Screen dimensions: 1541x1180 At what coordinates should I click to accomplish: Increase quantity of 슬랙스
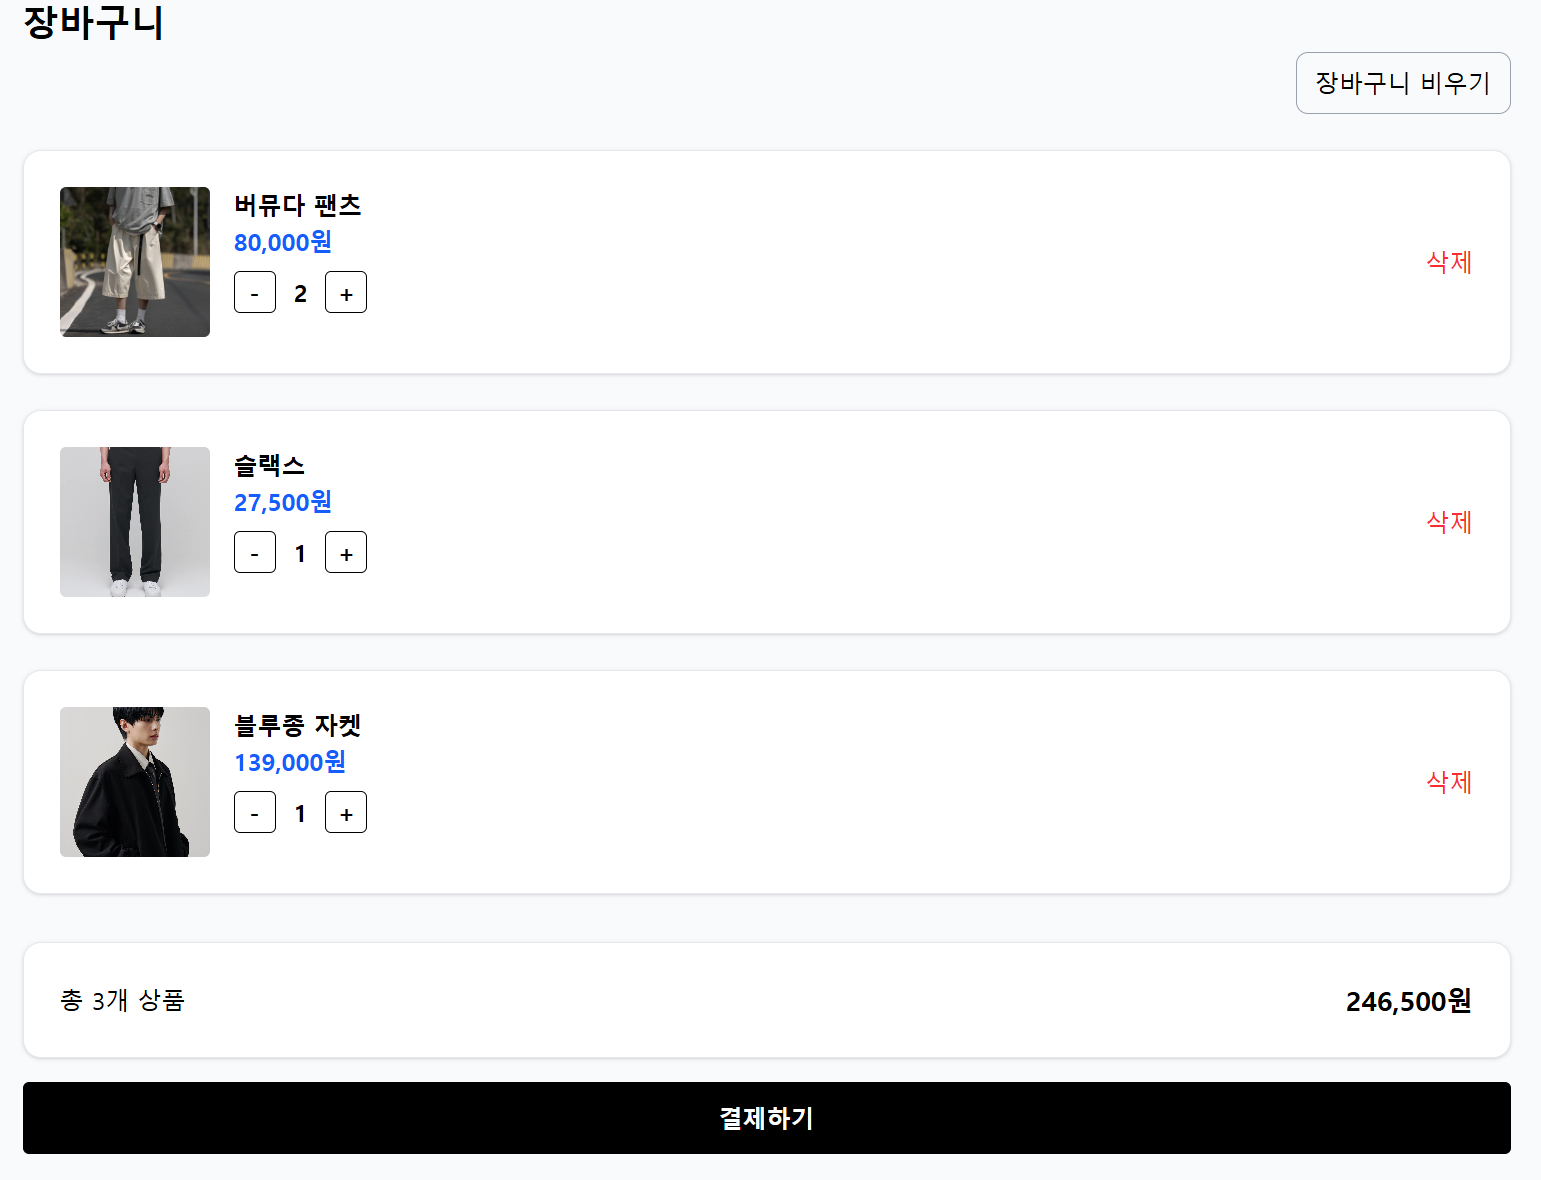coord(346,552)
